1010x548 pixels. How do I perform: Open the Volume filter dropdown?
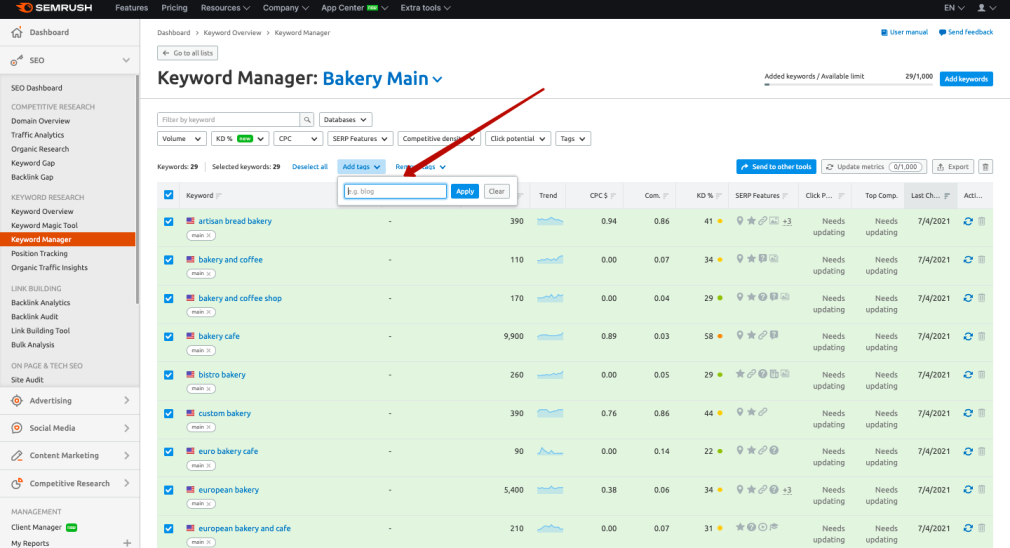(x=182, y=139)
